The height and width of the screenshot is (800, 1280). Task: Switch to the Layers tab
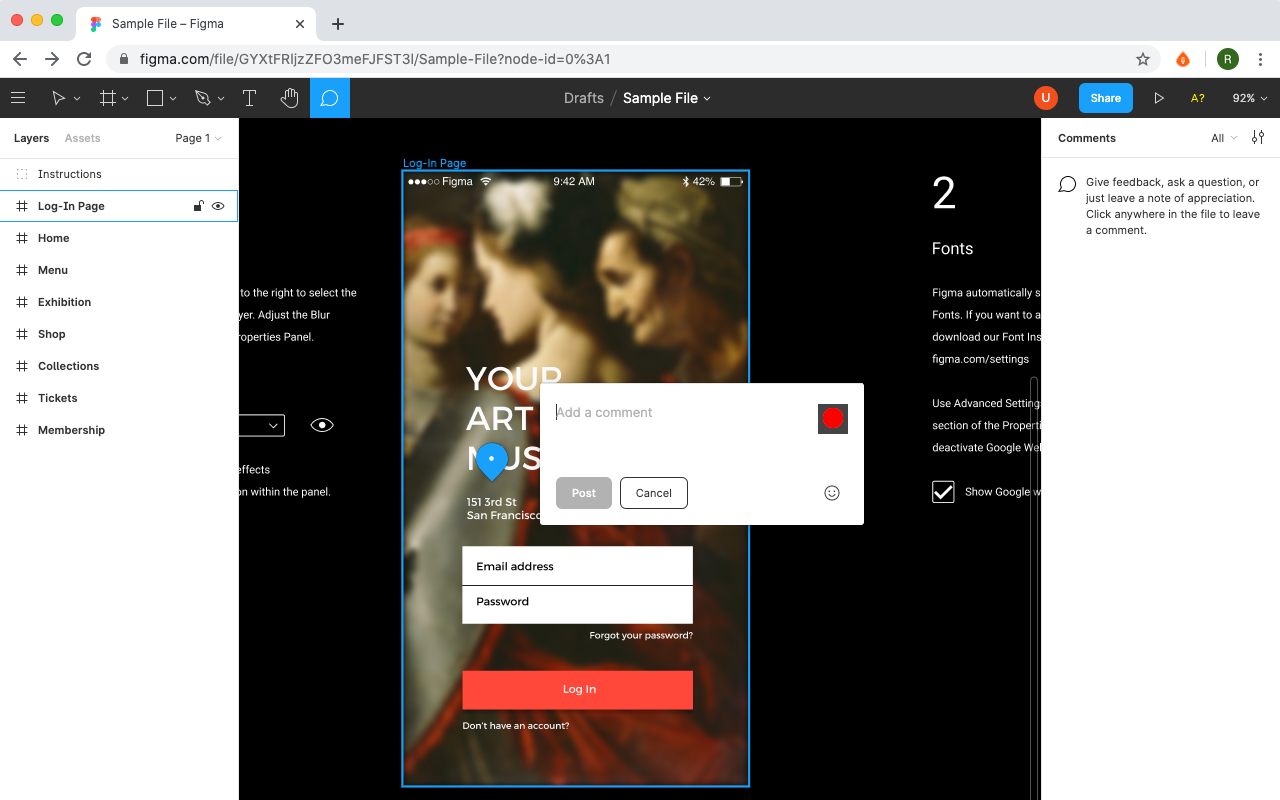pos(31,138)
